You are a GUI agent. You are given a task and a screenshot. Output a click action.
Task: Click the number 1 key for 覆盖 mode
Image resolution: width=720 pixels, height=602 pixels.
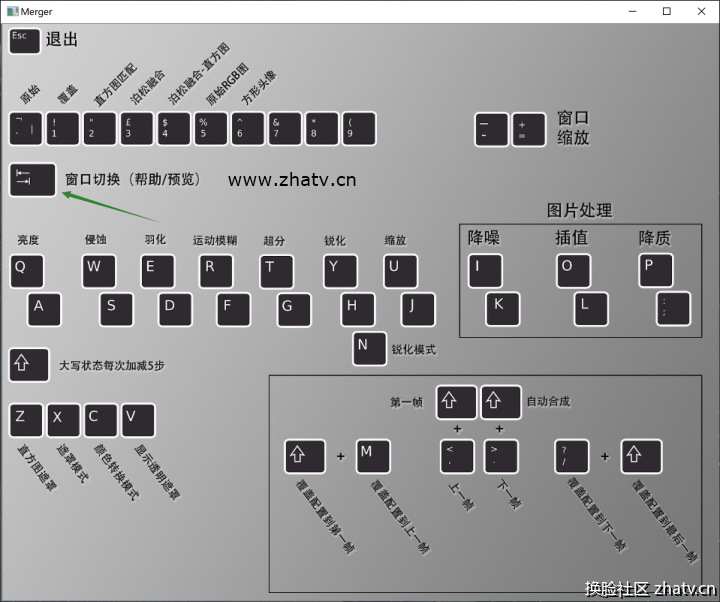click(63, 129)
